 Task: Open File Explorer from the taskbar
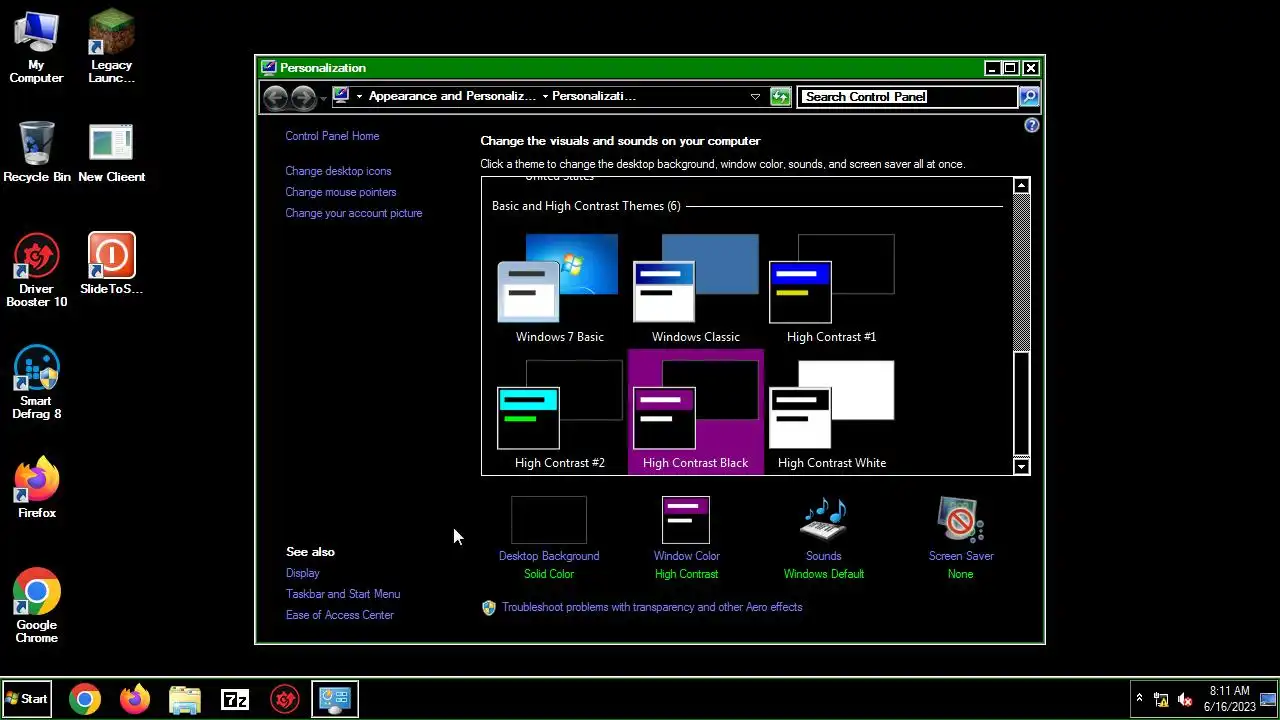pyautogui.click(x=185, y=699)
